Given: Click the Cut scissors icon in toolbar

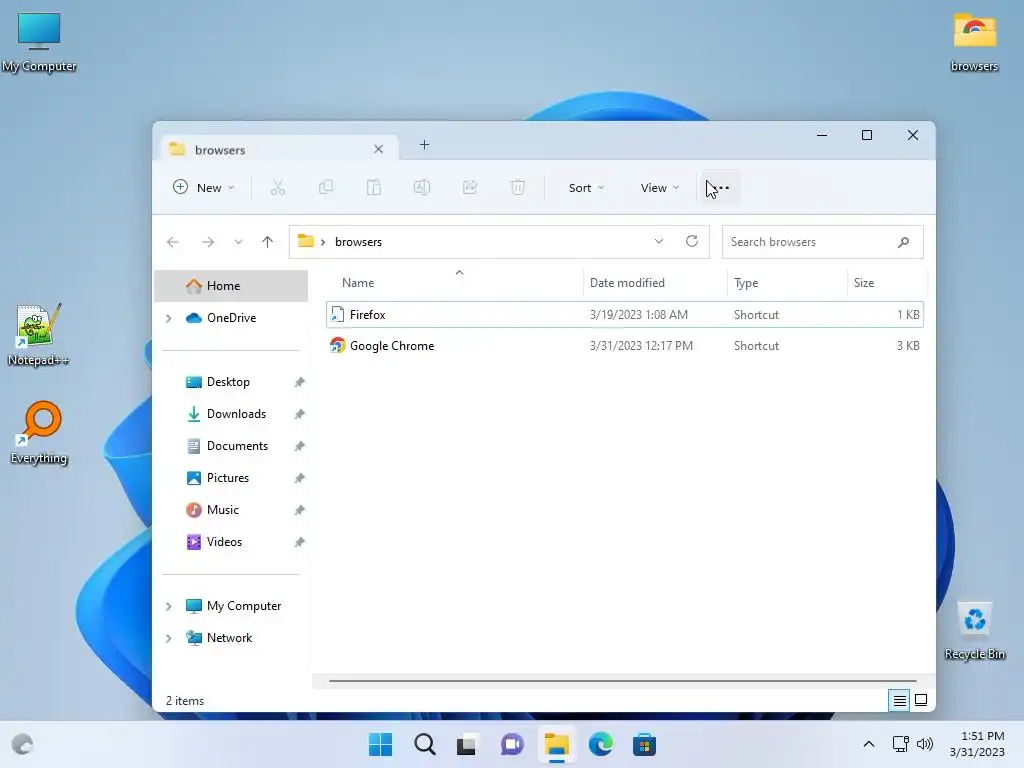Looking at the screenshot, I should pyautogui.click(x=278, y=188).
